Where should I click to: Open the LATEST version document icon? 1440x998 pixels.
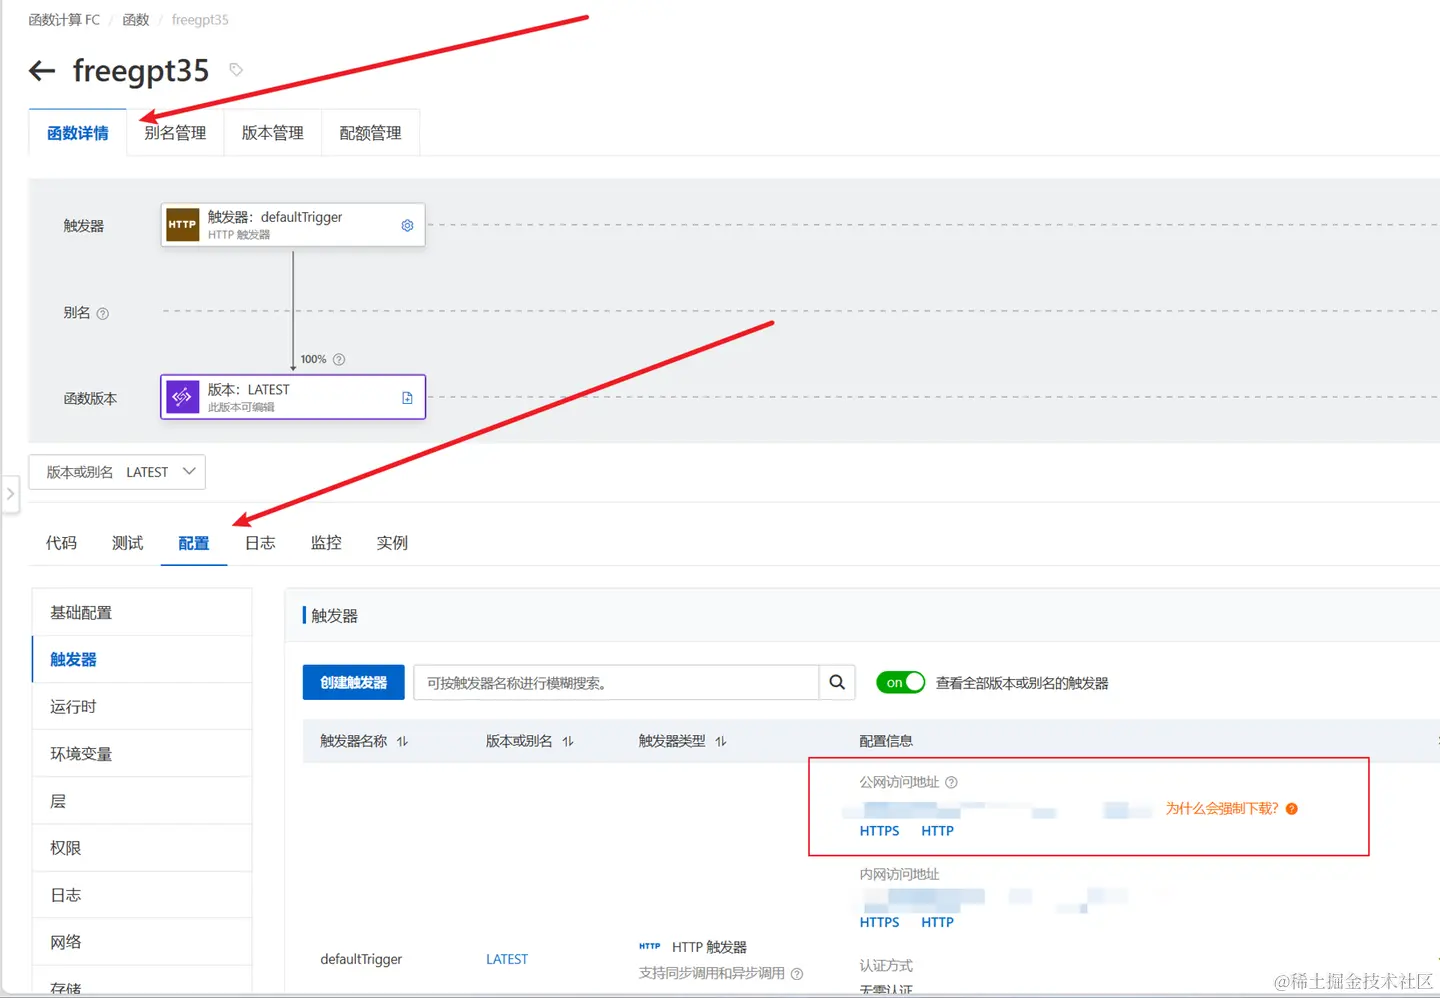407,398
